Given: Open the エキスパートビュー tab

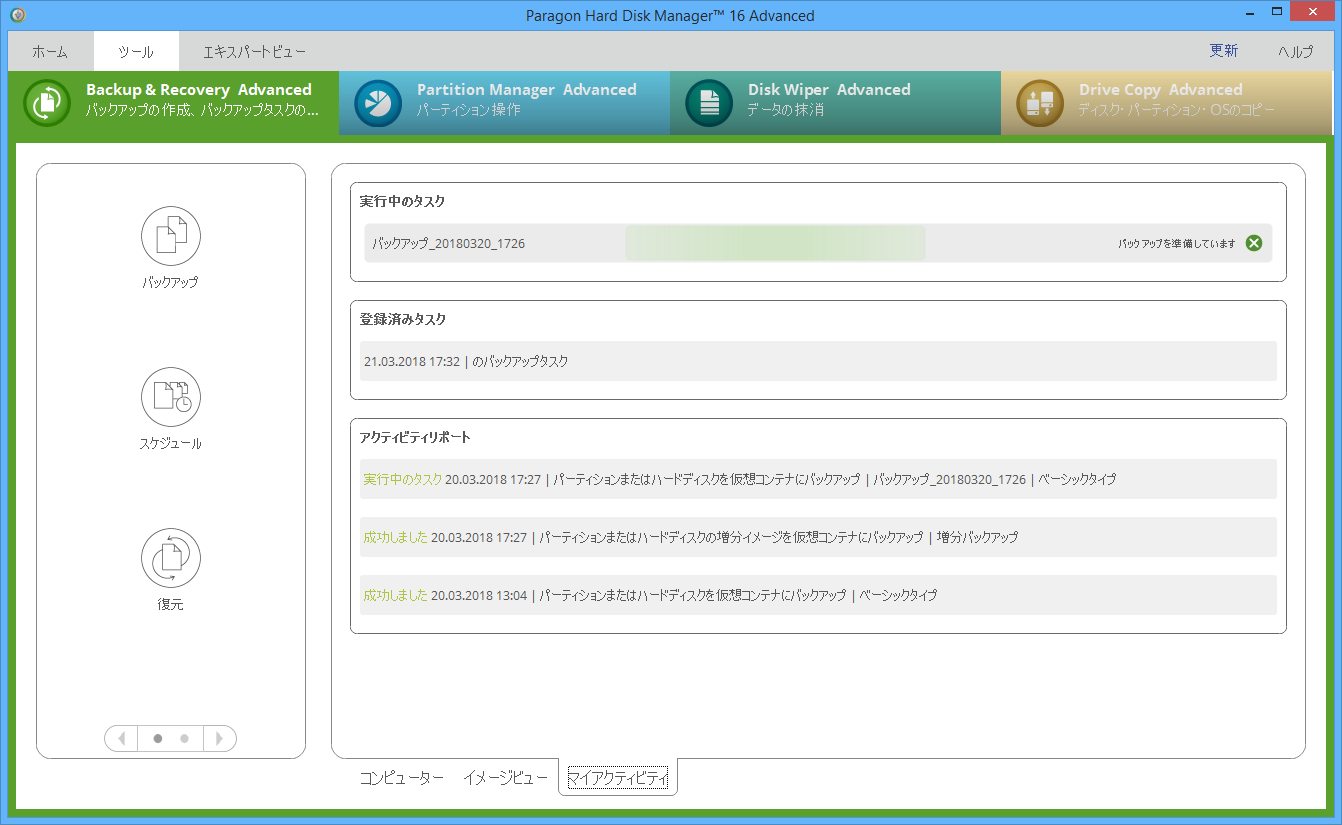Looking at the screenshot, I should (254, 51).
